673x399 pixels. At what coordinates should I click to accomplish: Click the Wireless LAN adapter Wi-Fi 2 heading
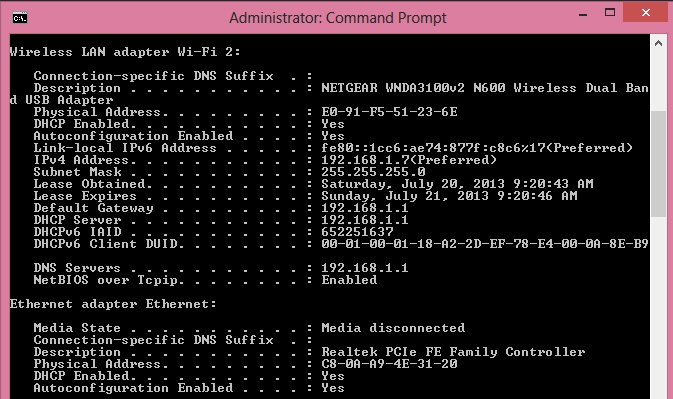[125, 52]
